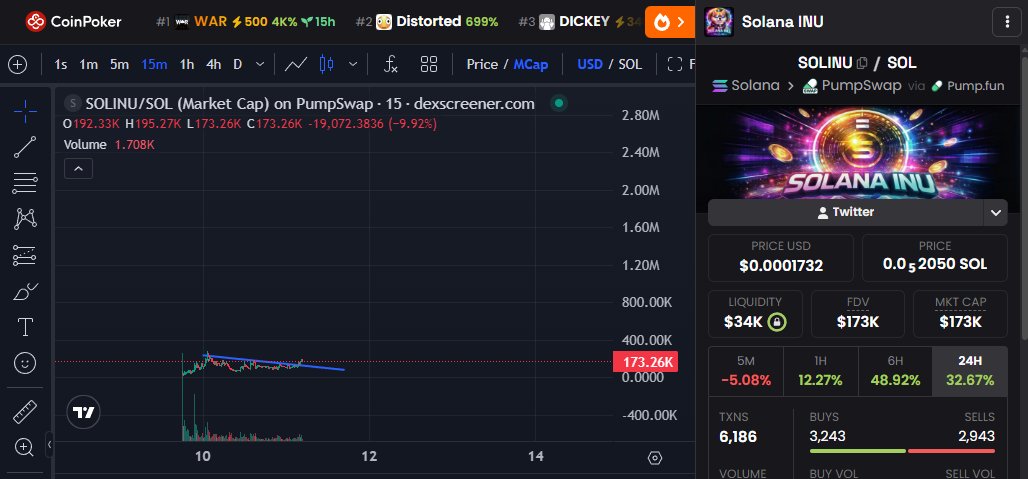Open the indicators fx menu
Screen dimensions: 1028x479
coord(391,64)
